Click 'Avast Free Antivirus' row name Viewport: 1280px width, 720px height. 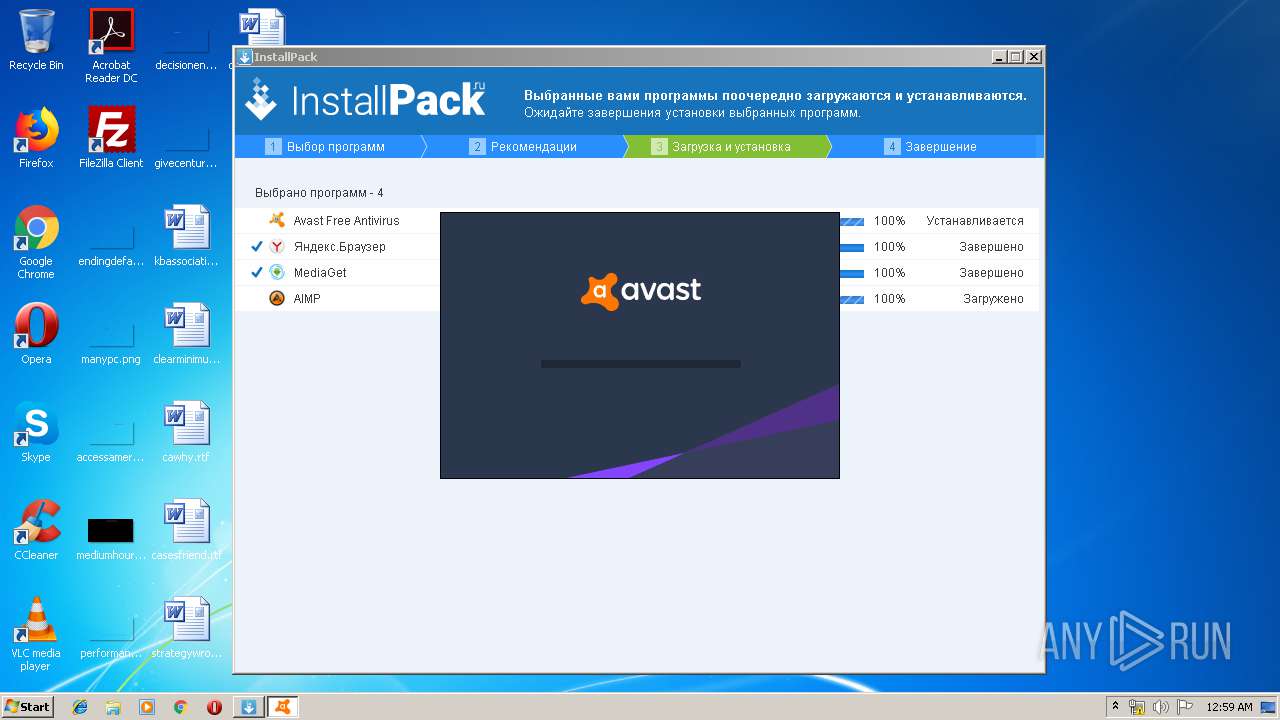click(346, 220)
